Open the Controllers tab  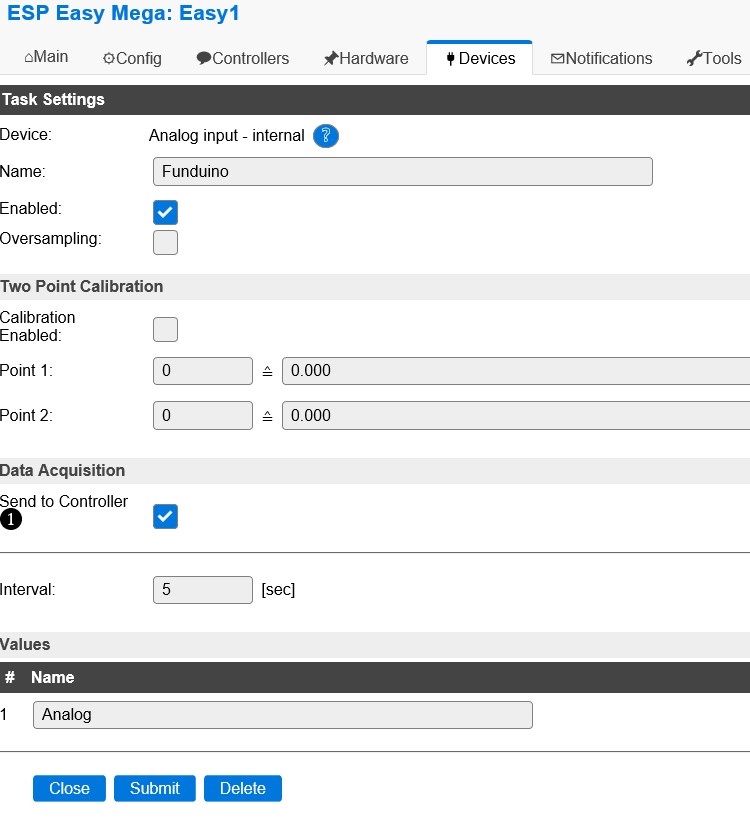coord(243,59)
